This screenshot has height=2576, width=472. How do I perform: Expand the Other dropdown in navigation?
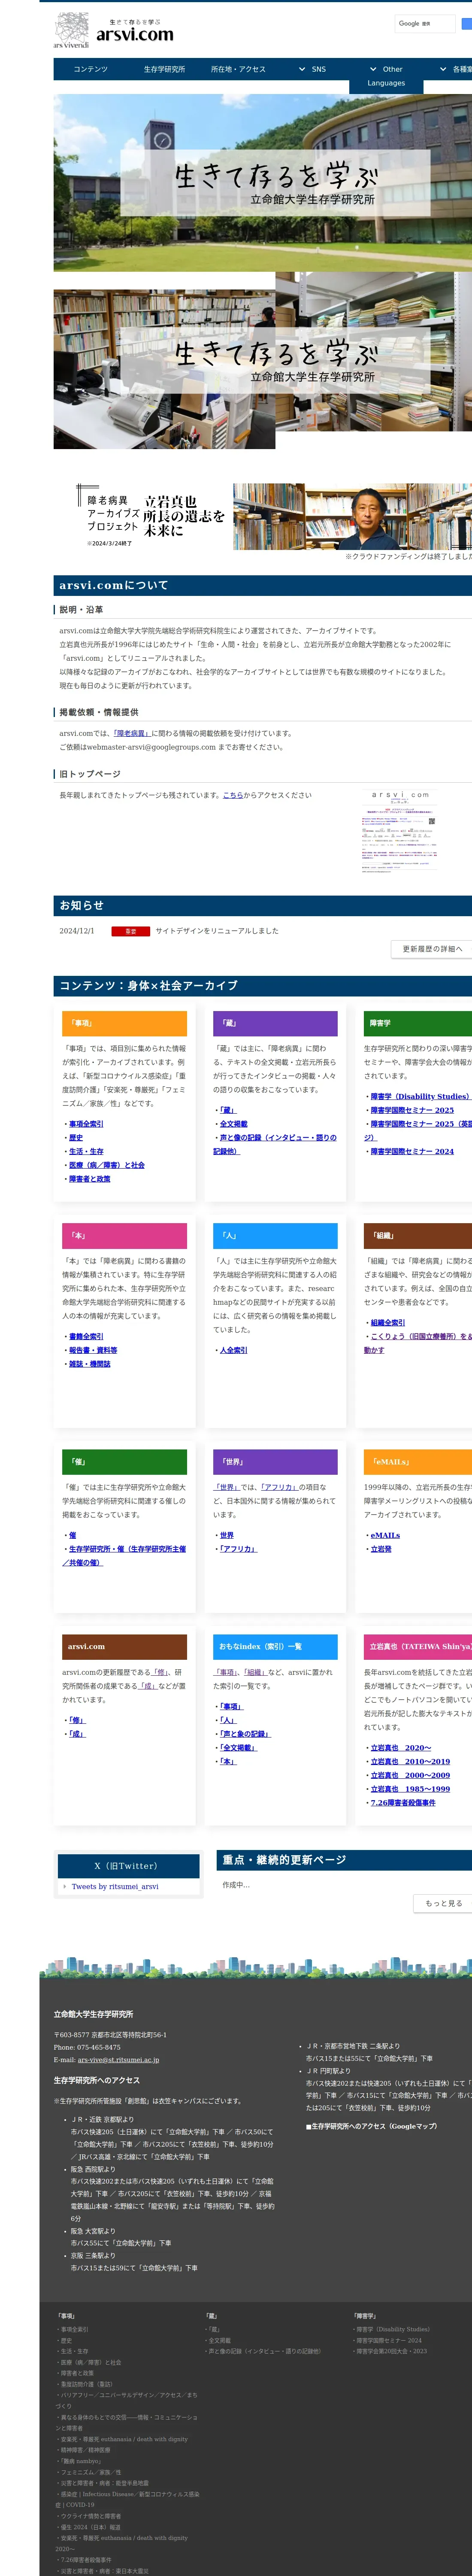click(x=386, y=69)
